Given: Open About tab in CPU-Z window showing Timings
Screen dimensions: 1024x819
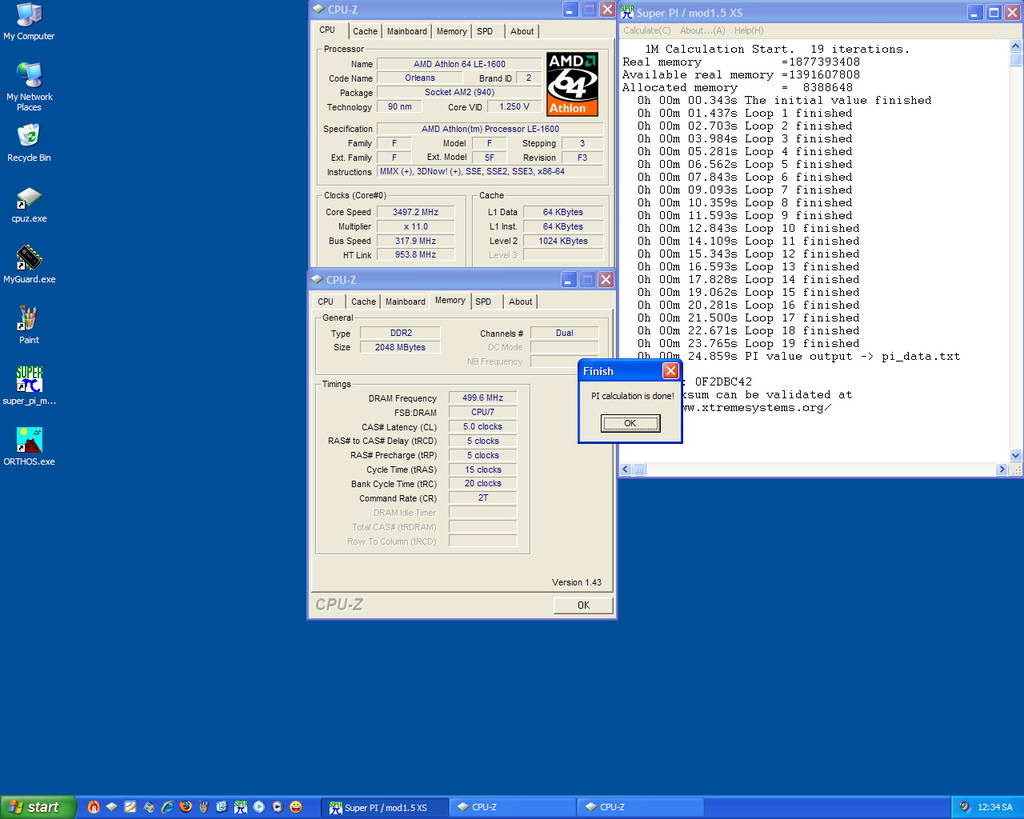Looking at the screenshot, I should point(520,302).
